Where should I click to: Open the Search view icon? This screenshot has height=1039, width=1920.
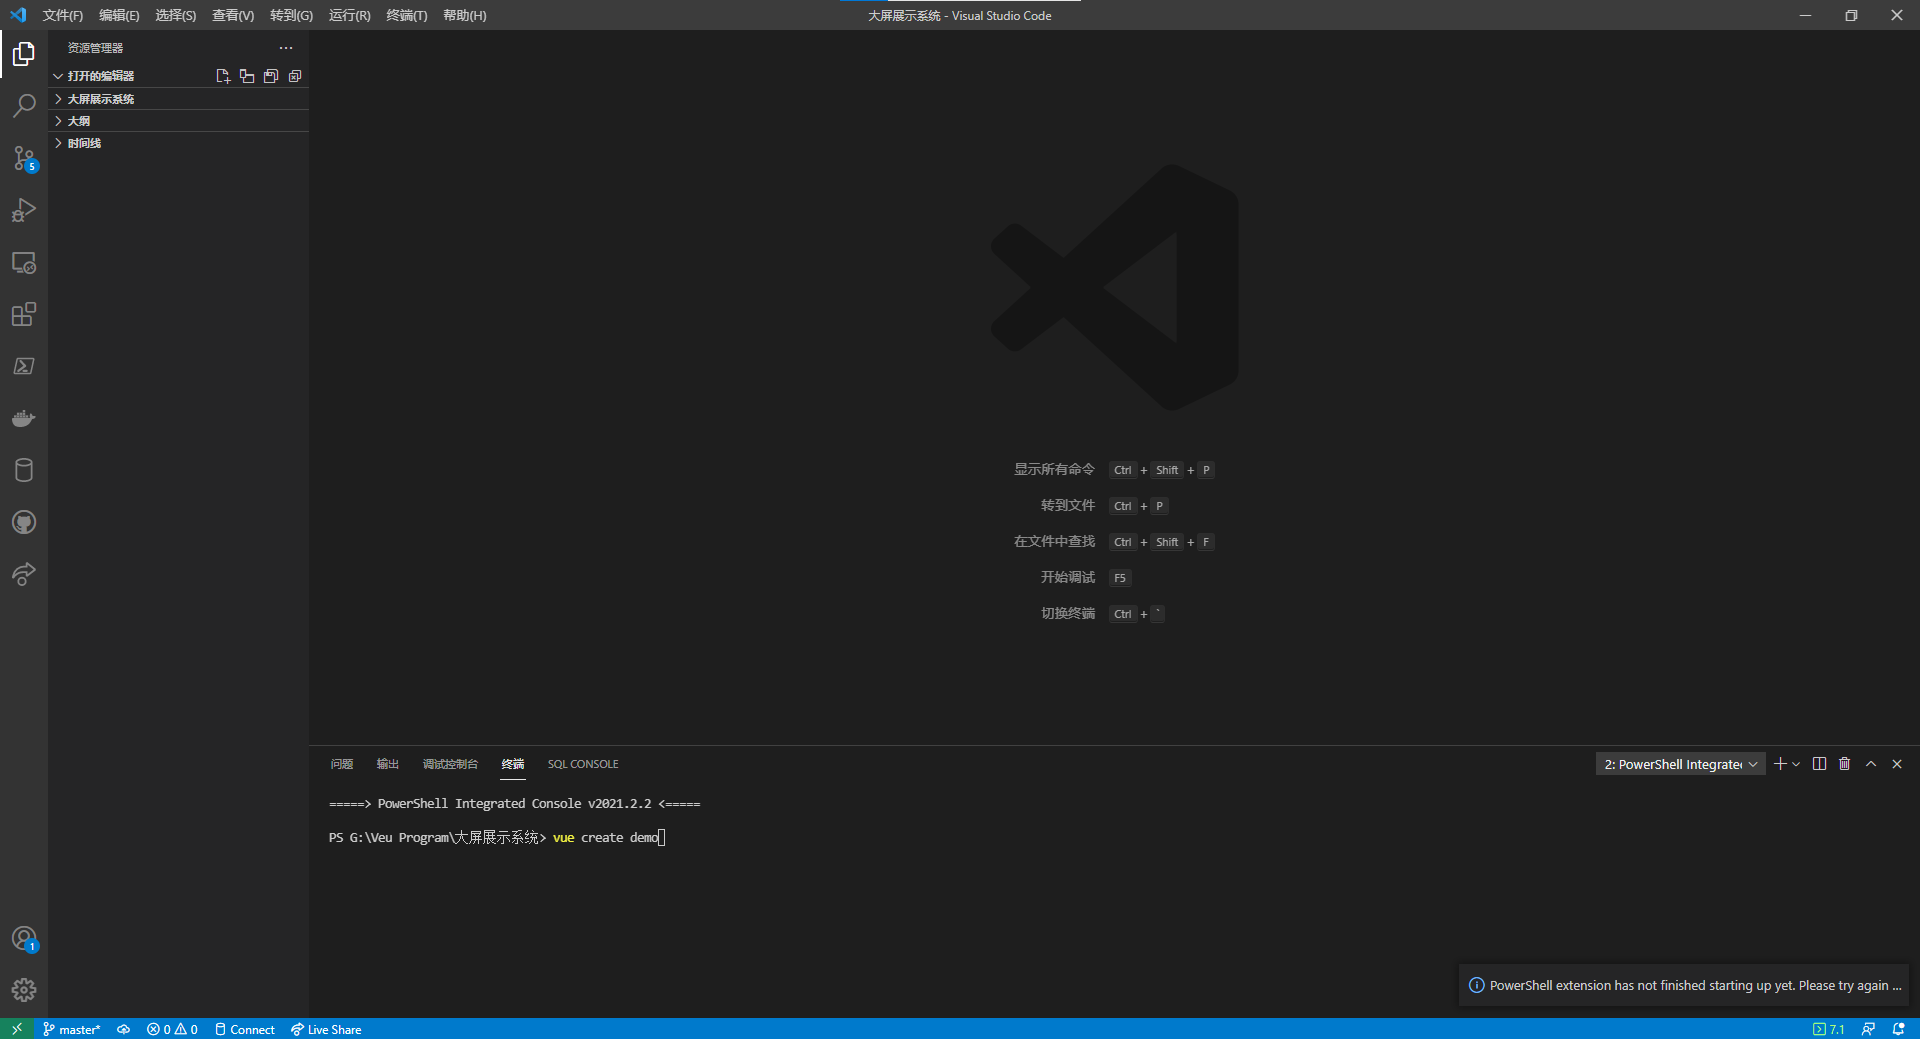[24, 106]
